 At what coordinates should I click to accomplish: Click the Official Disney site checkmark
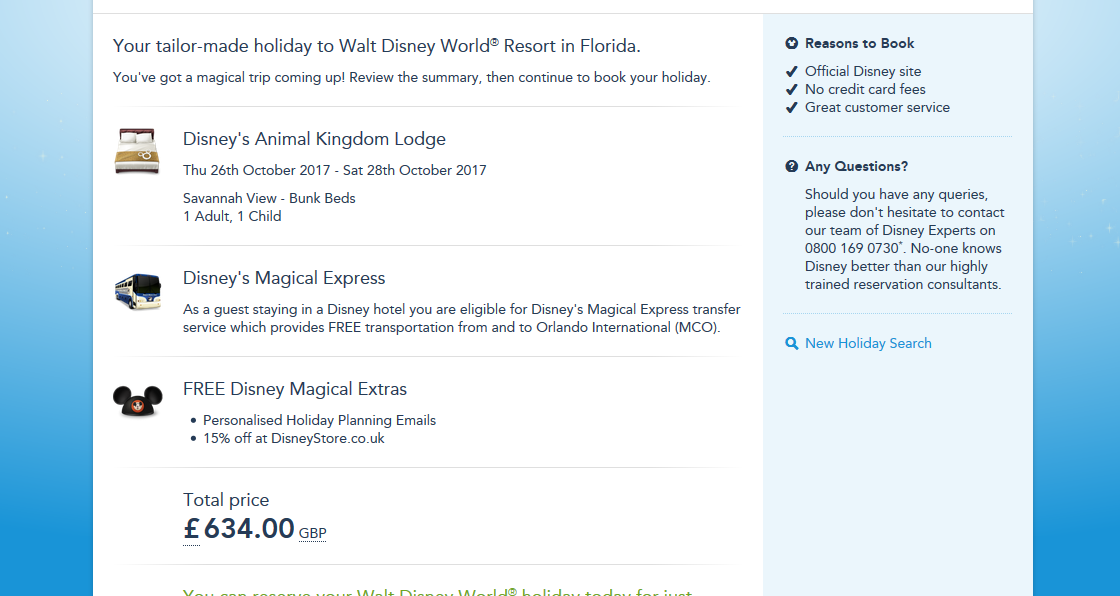792,71
